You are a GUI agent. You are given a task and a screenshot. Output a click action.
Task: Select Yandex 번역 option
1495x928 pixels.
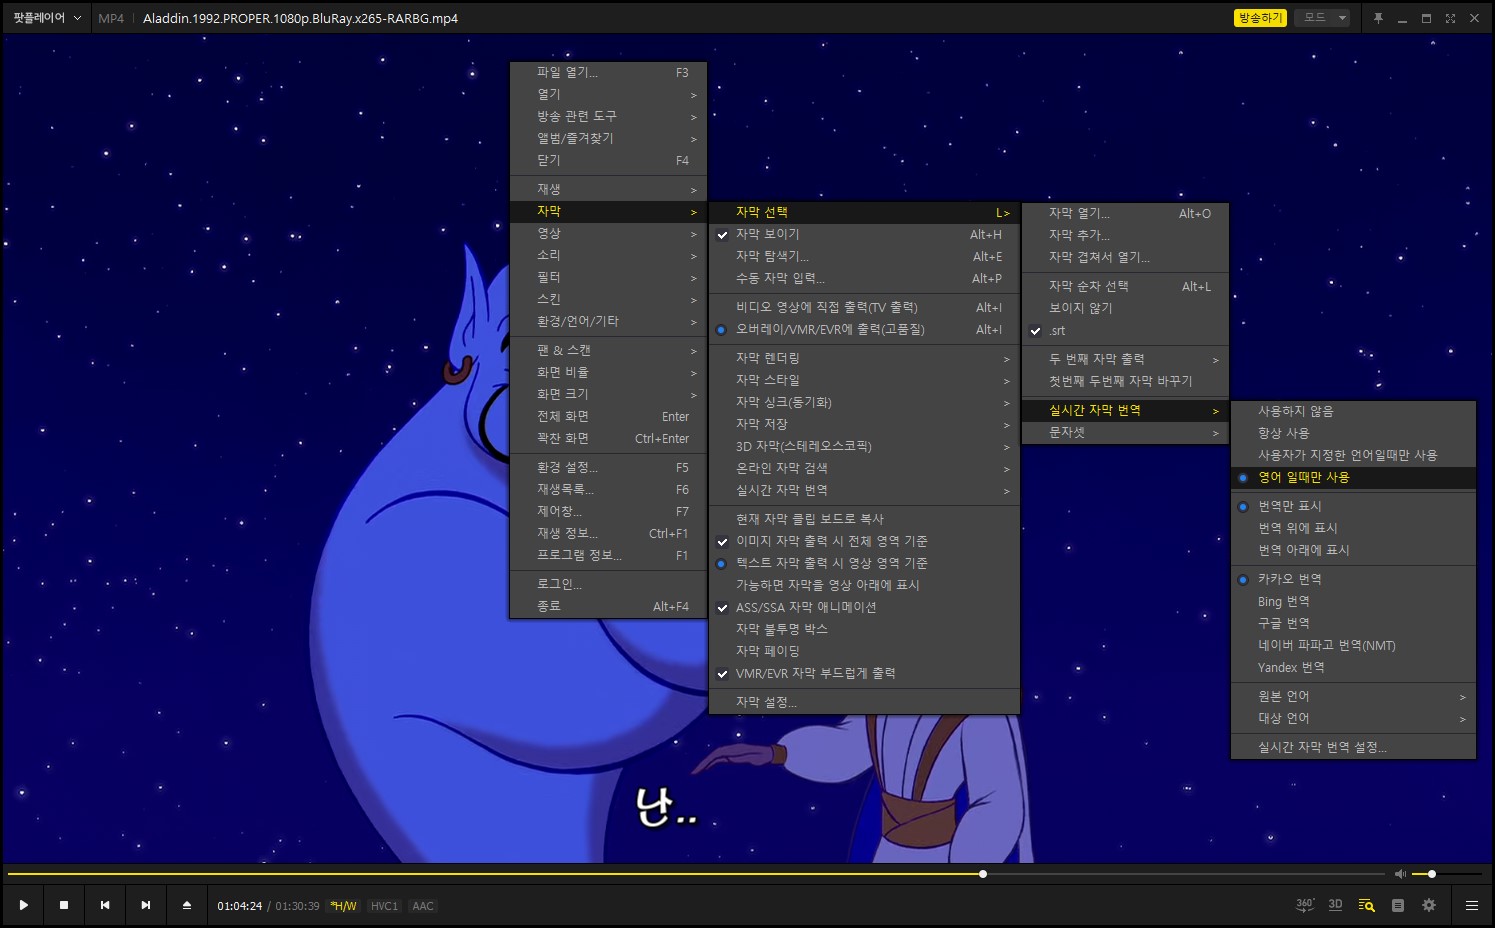pos(1354,667)
